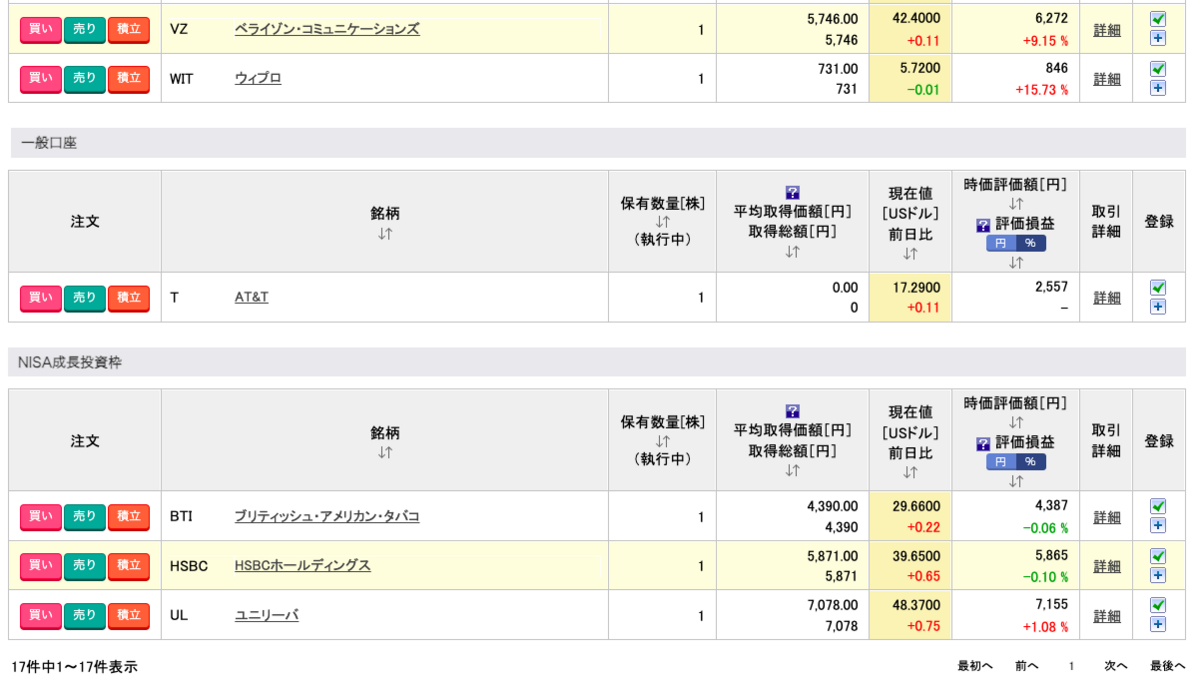Click the 買い button for BTI
This screenshot has width=1200, height=688.
point(41,517)
